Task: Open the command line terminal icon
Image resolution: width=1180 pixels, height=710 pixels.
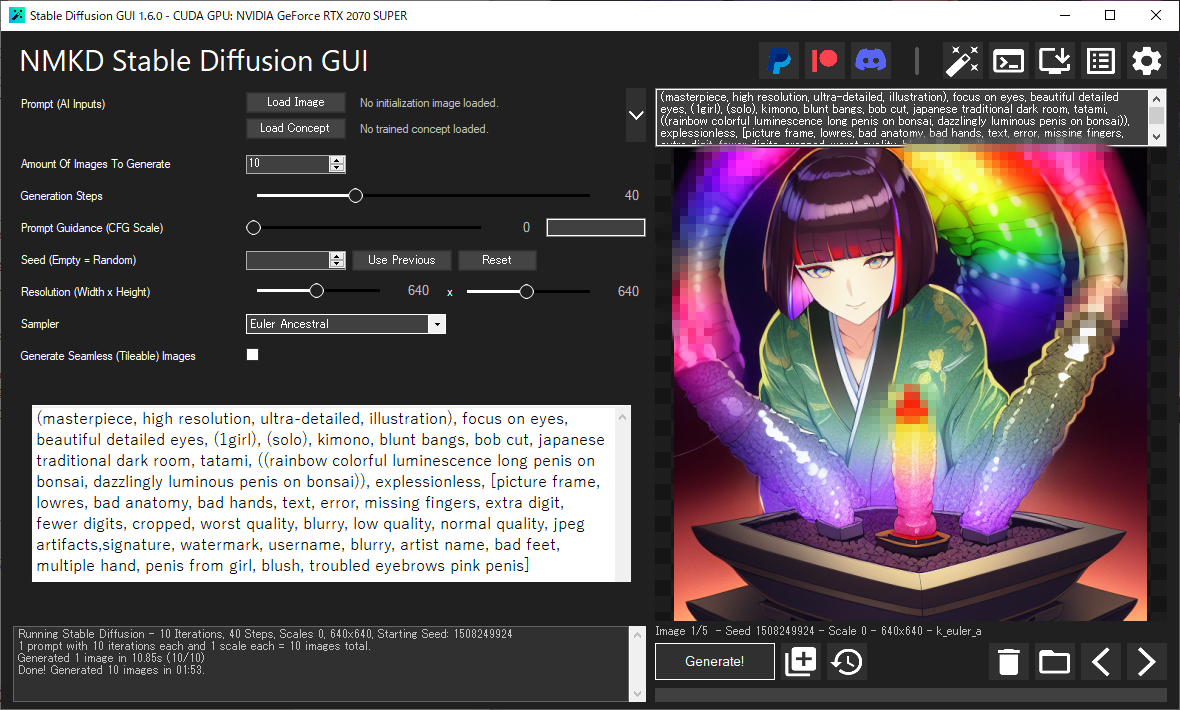Action: point(1008,61)
